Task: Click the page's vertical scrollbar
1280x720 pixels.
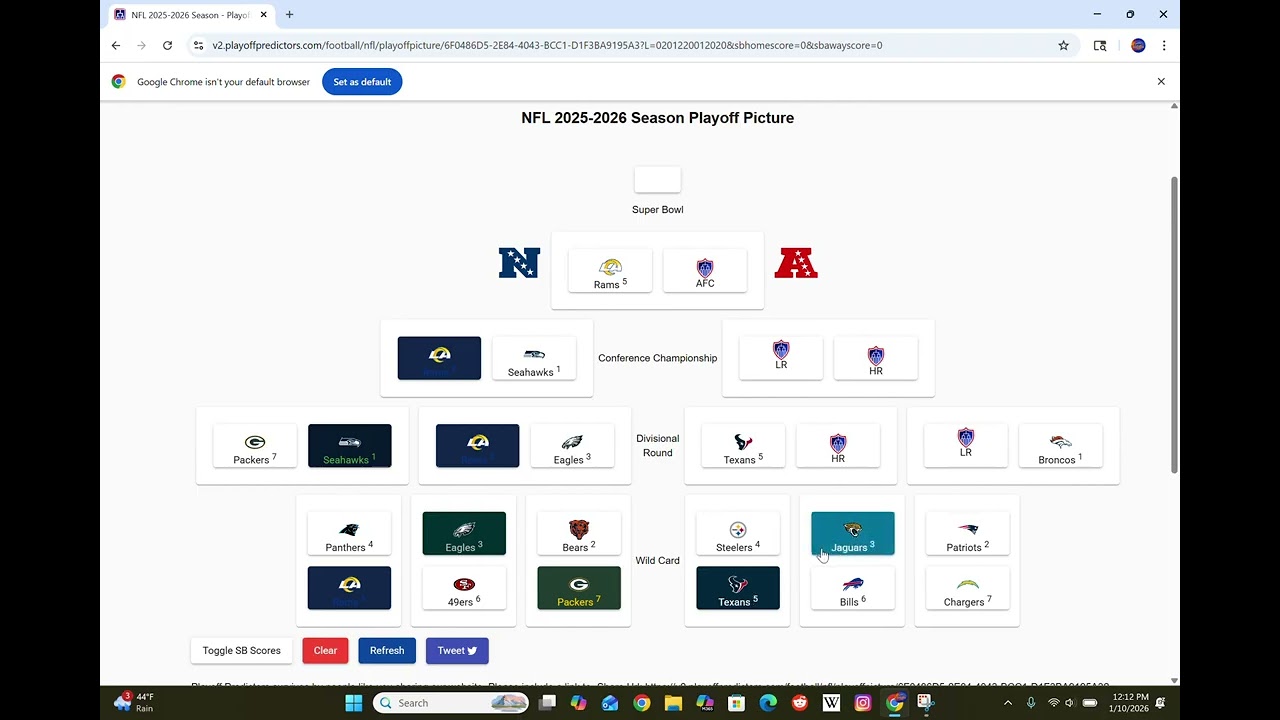Action: click(1174, 323)
